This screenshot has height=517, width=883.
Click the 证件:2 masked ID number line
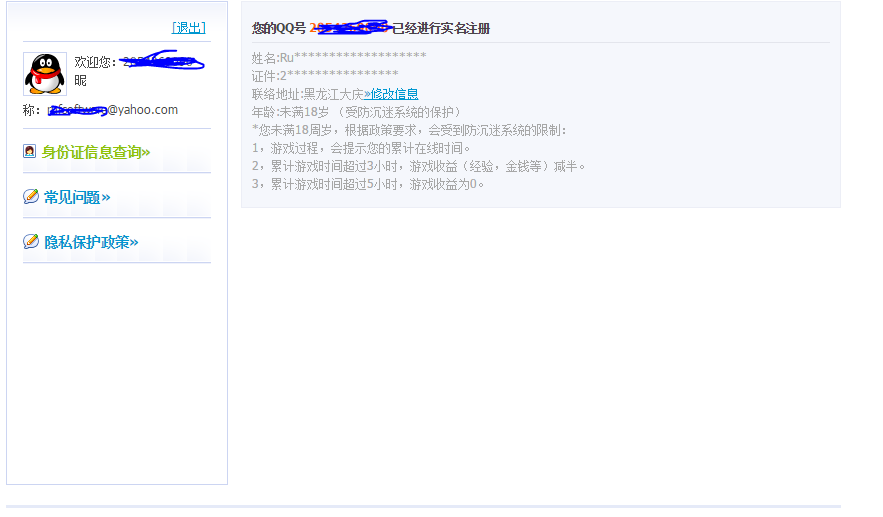(x=325, y=75)
